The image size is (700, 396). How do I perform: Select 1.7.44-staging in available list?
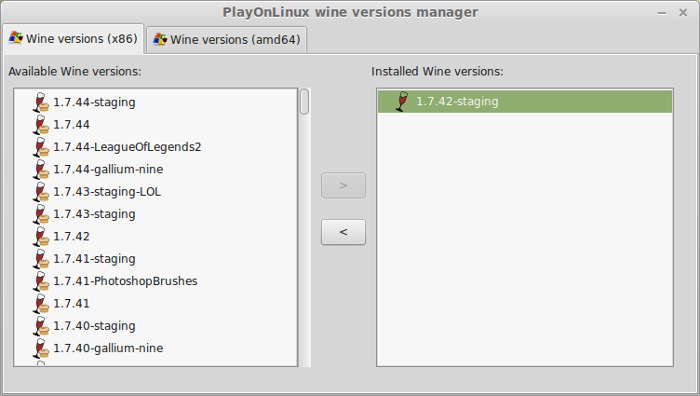pos(94,102)
